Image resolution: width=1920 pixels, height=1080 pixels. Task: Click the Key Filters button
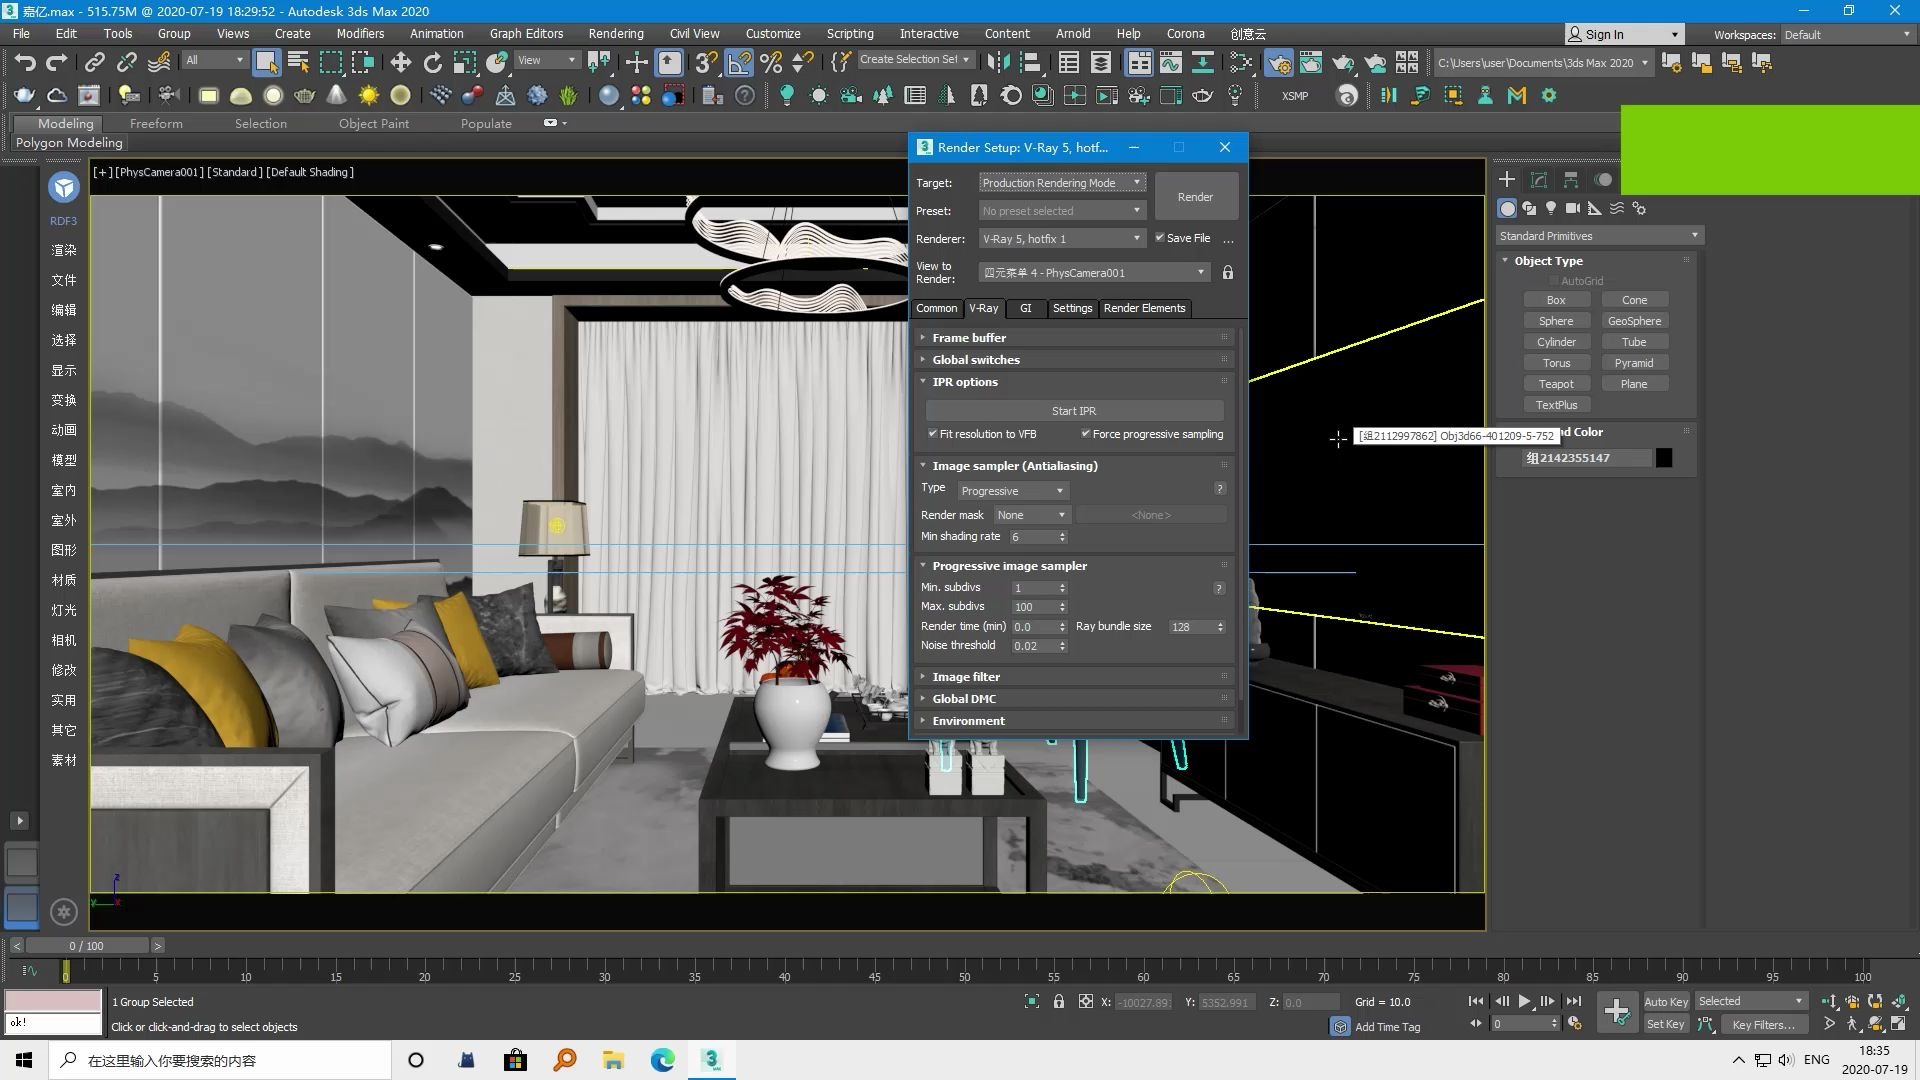pyautogui.click(x=1763, y=1024)
